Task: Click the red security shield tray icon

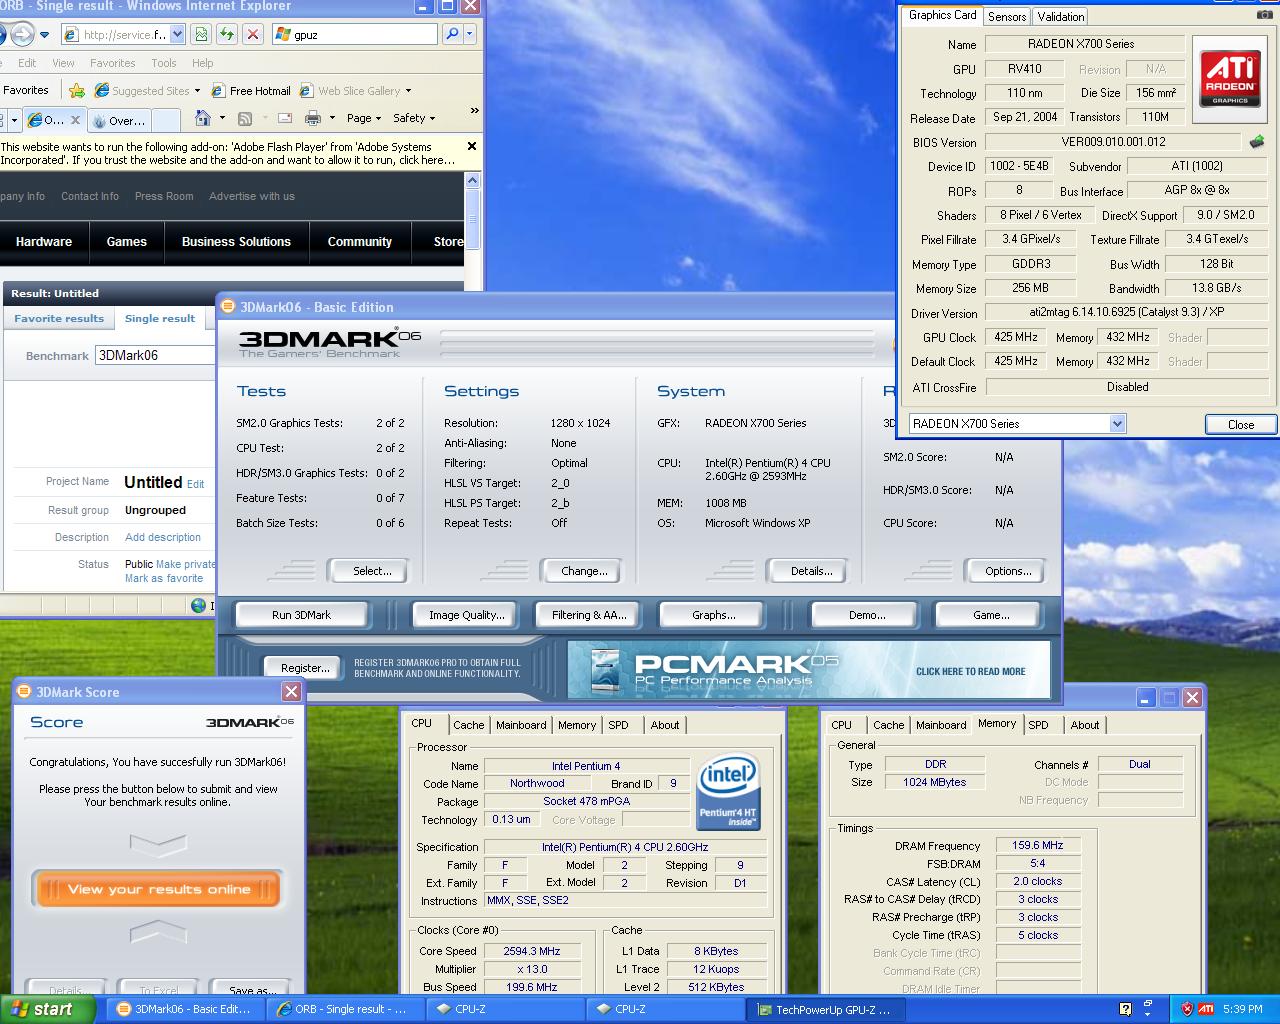Action: click(x=1186, y=1009)
